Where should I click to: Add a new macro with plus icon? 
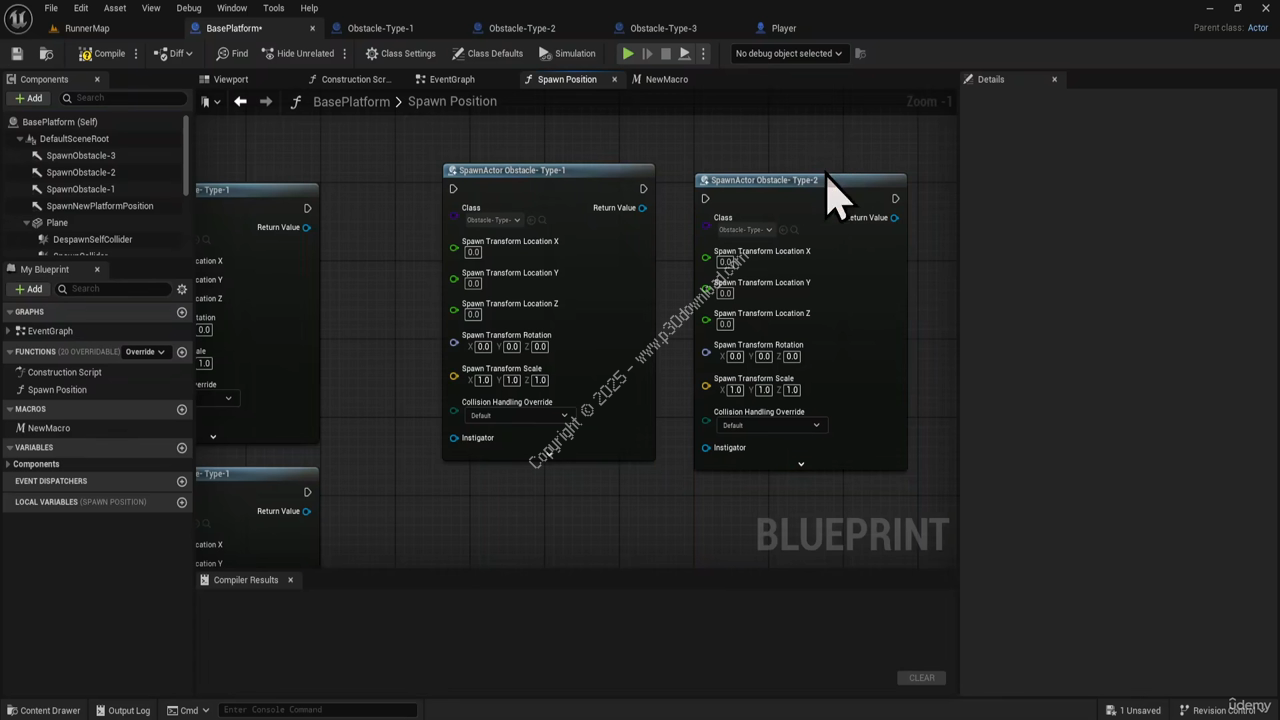(182, 409)
